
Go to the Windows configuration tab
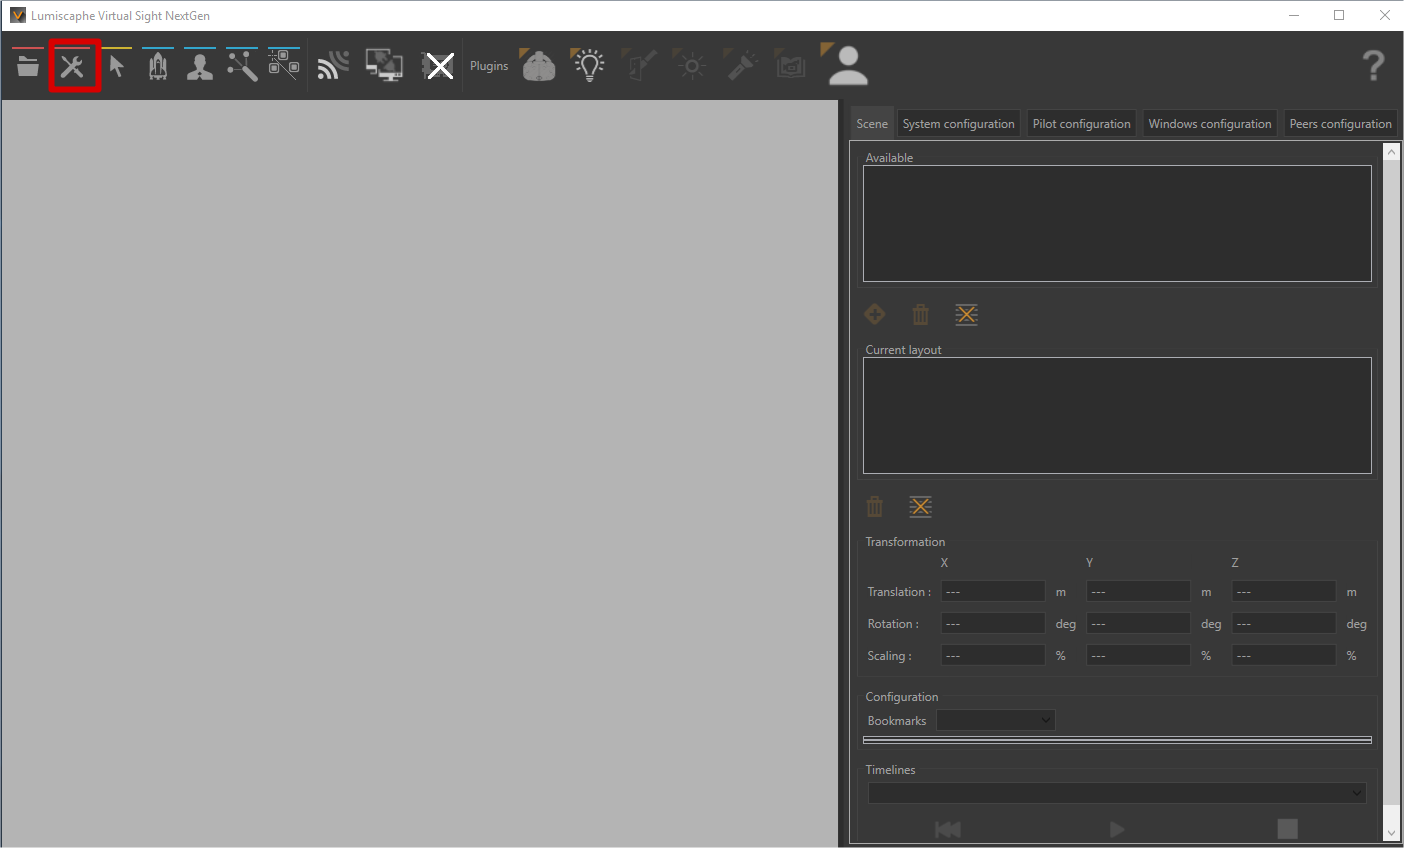coord(1209,124)
